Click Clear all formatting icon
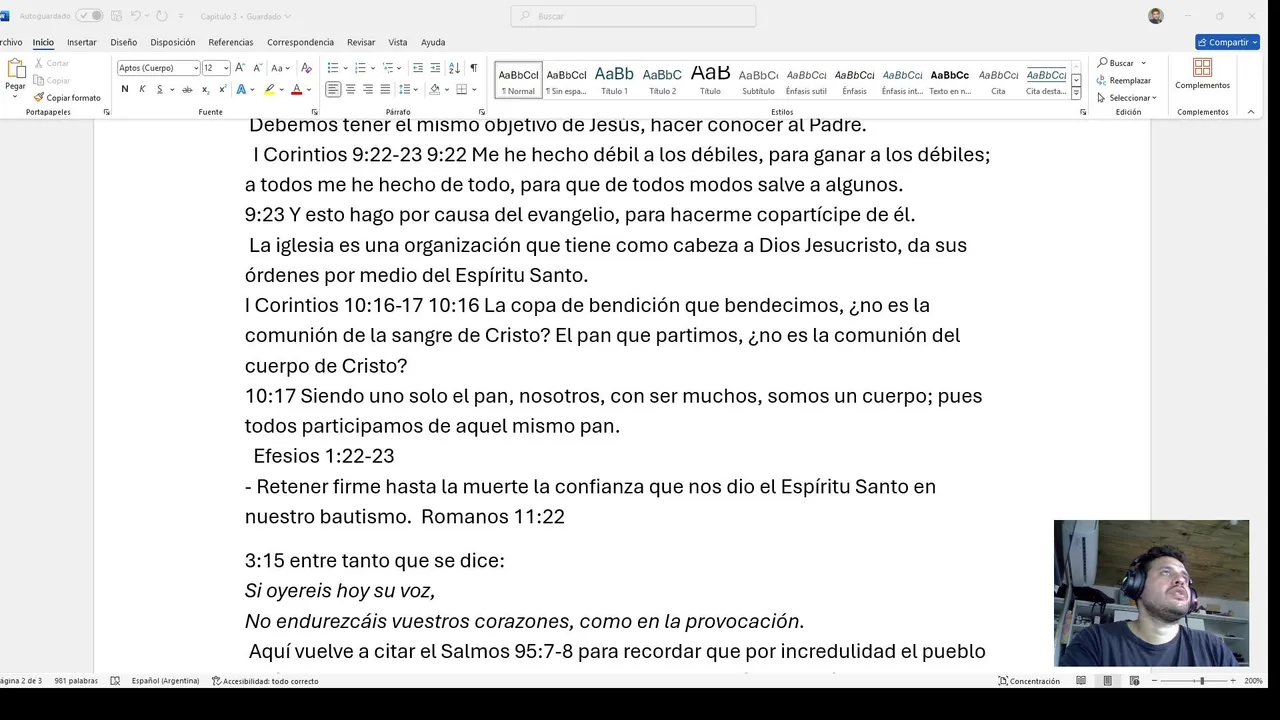Image resolution: width=1280 pixels, height=720 pixels. (306, 68)
